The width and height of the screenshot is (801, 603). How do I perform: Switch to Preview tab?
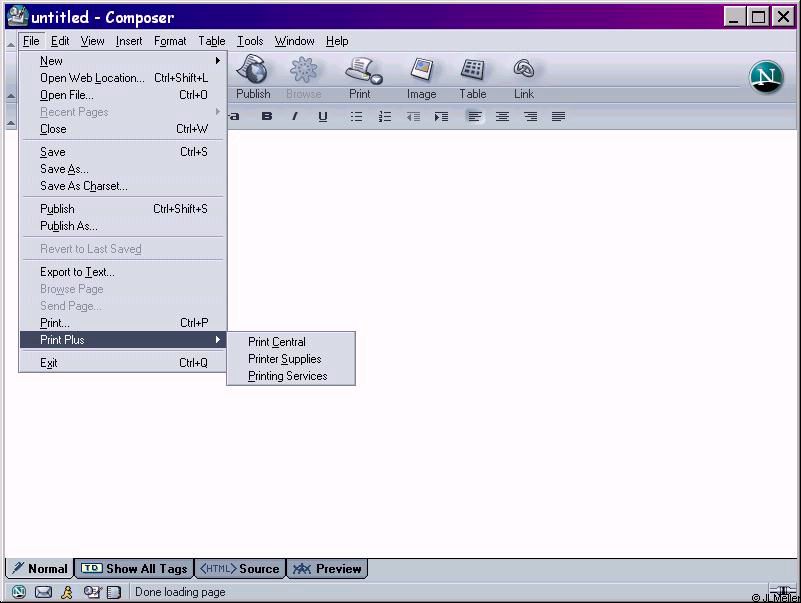tap(327, 568)
